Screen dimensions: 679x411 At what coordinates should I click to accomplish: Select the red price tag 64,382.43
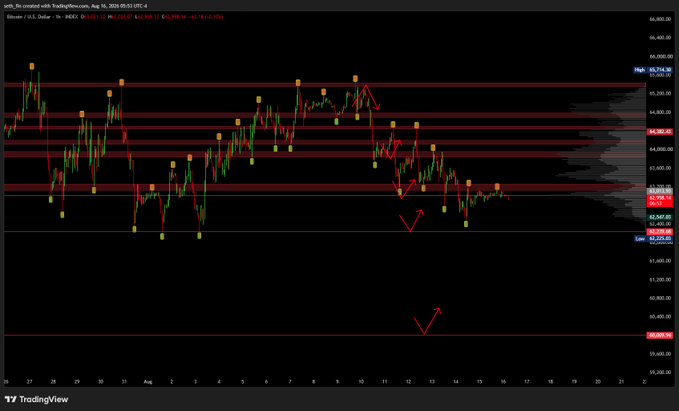[660, 132]
